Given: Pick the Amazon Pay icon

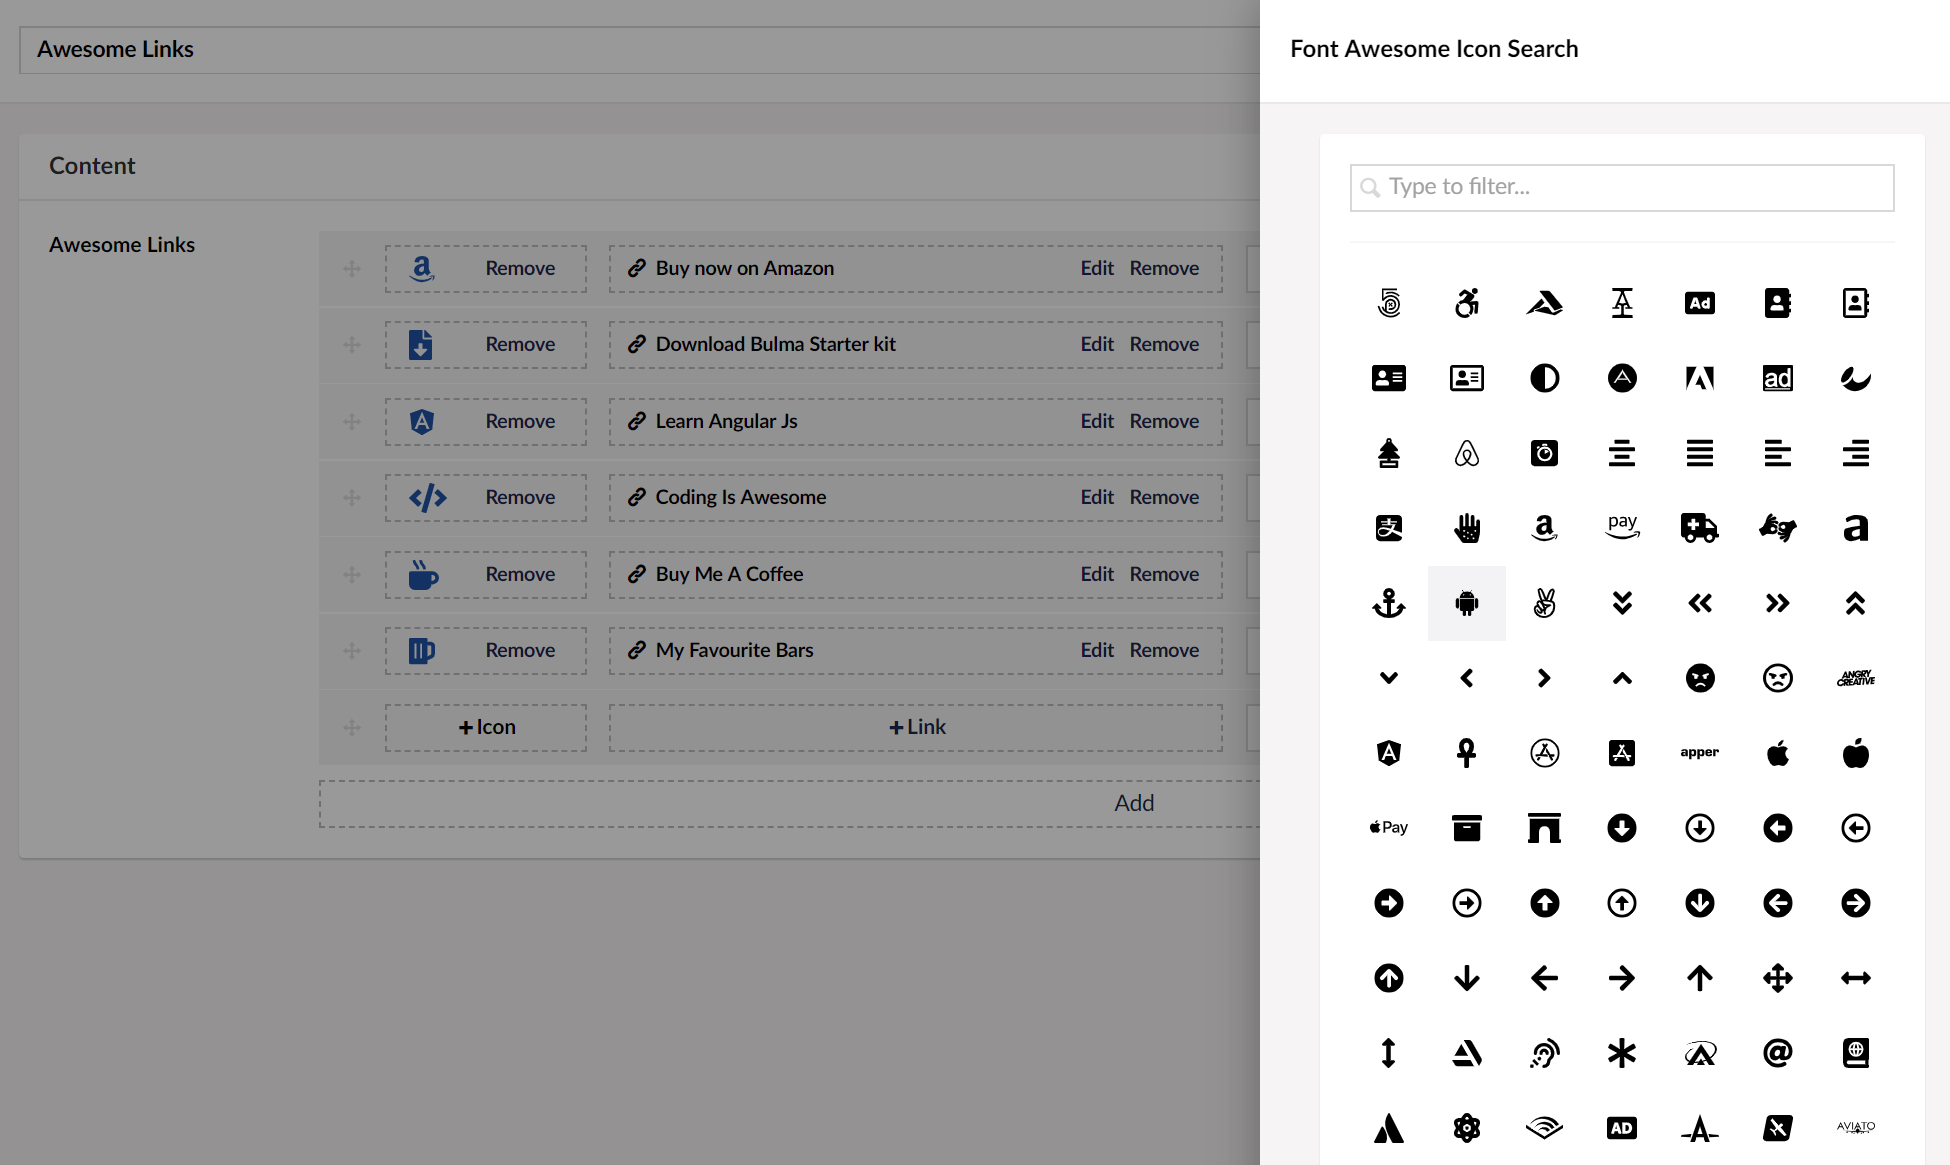Looking at the screenshot, I should (x=1622, y=527).
